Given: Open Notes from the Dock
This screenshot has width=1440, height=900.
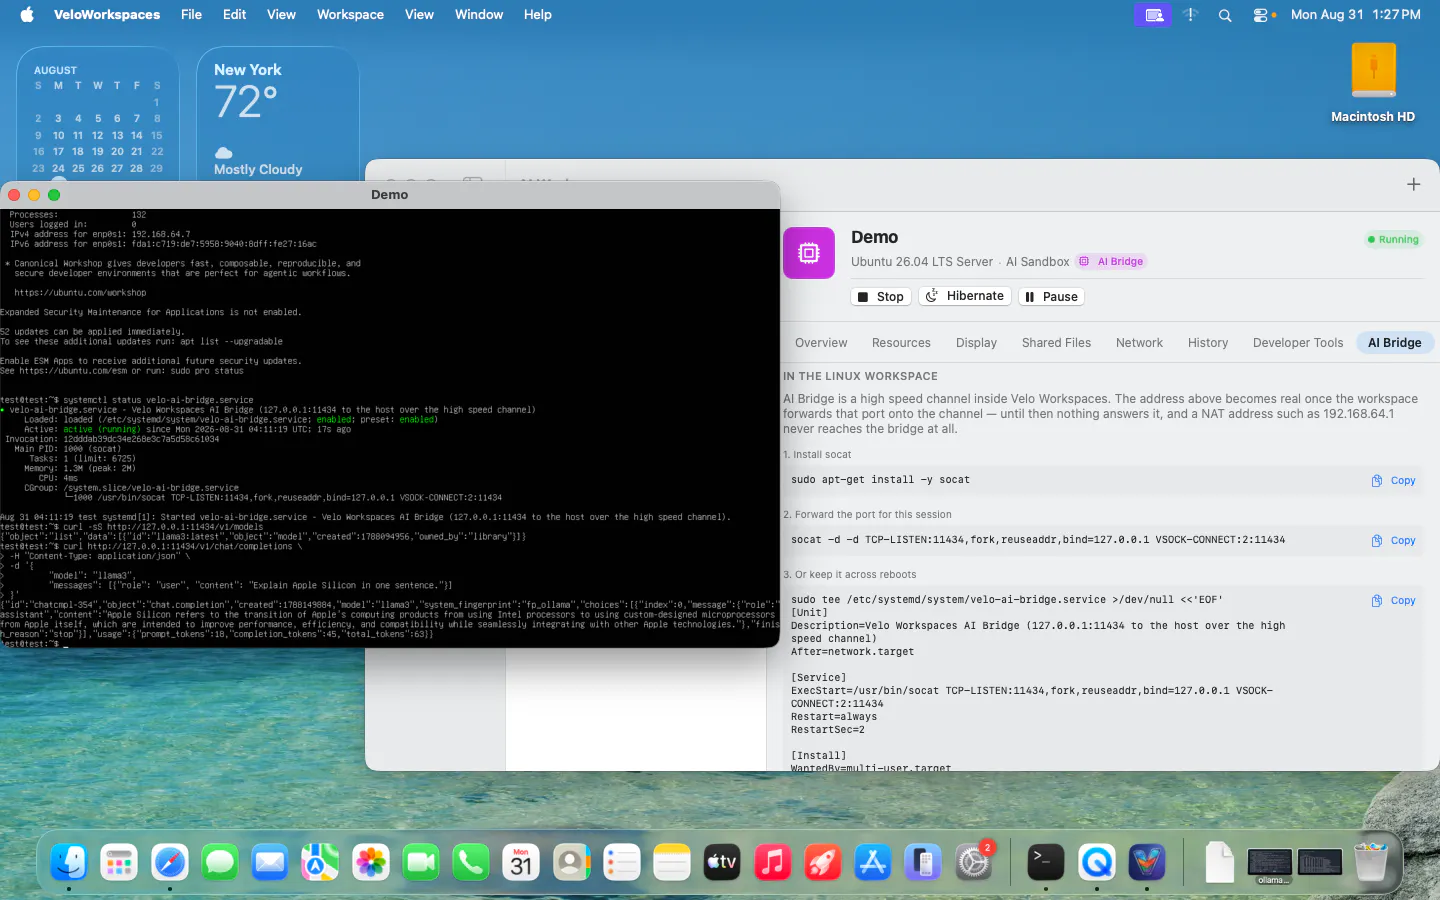Looking at the screenshot, I should click(672, 862).
